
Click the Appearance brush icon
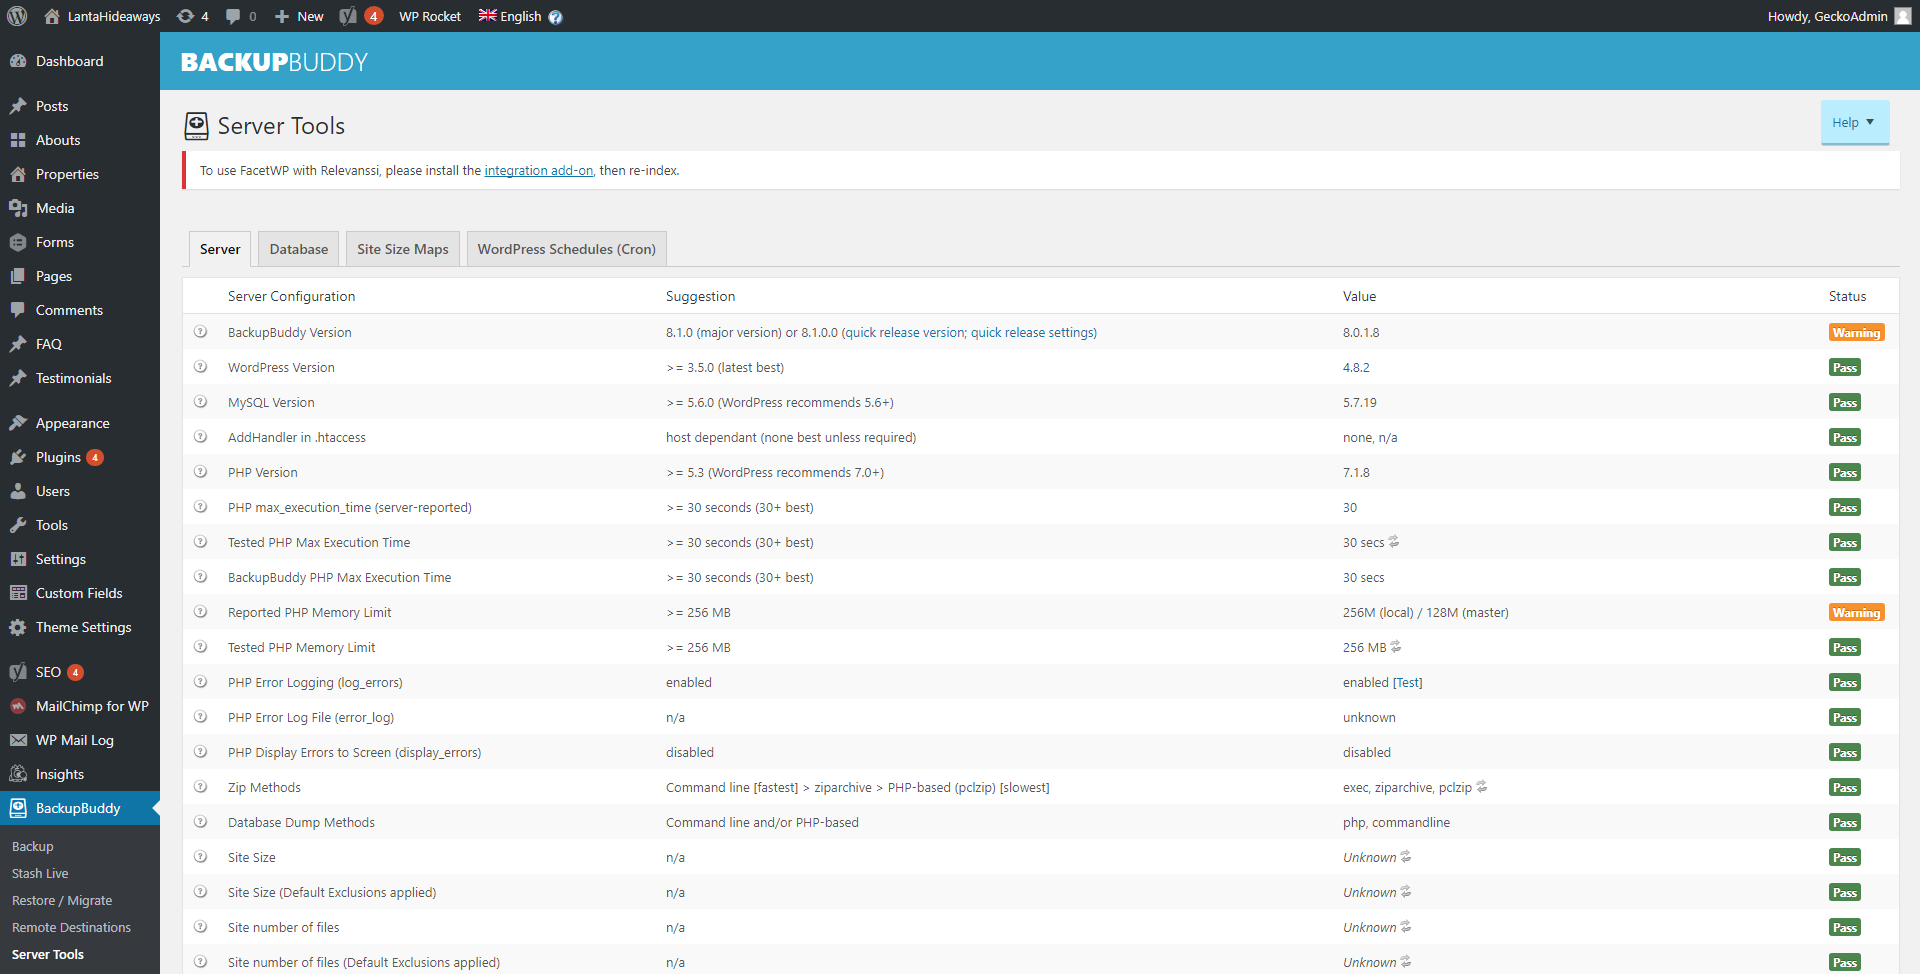(x=18, y=423)
